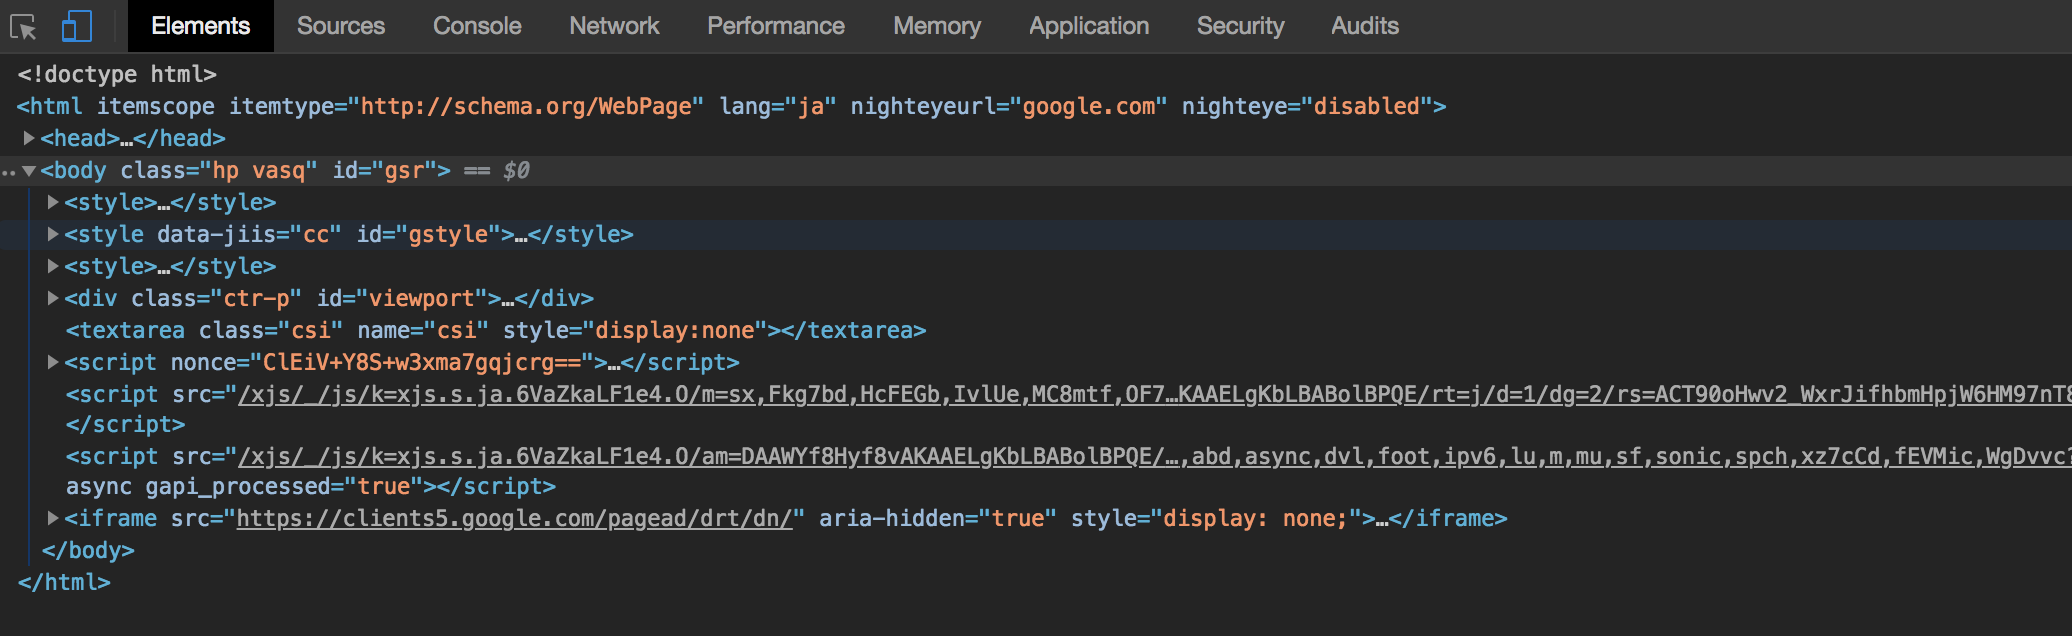Image resolution: width=2072 pixels, height=636 pixels.
Task: Expand the first style element under body
Action: pyautogui.click(x=53, y=202)
